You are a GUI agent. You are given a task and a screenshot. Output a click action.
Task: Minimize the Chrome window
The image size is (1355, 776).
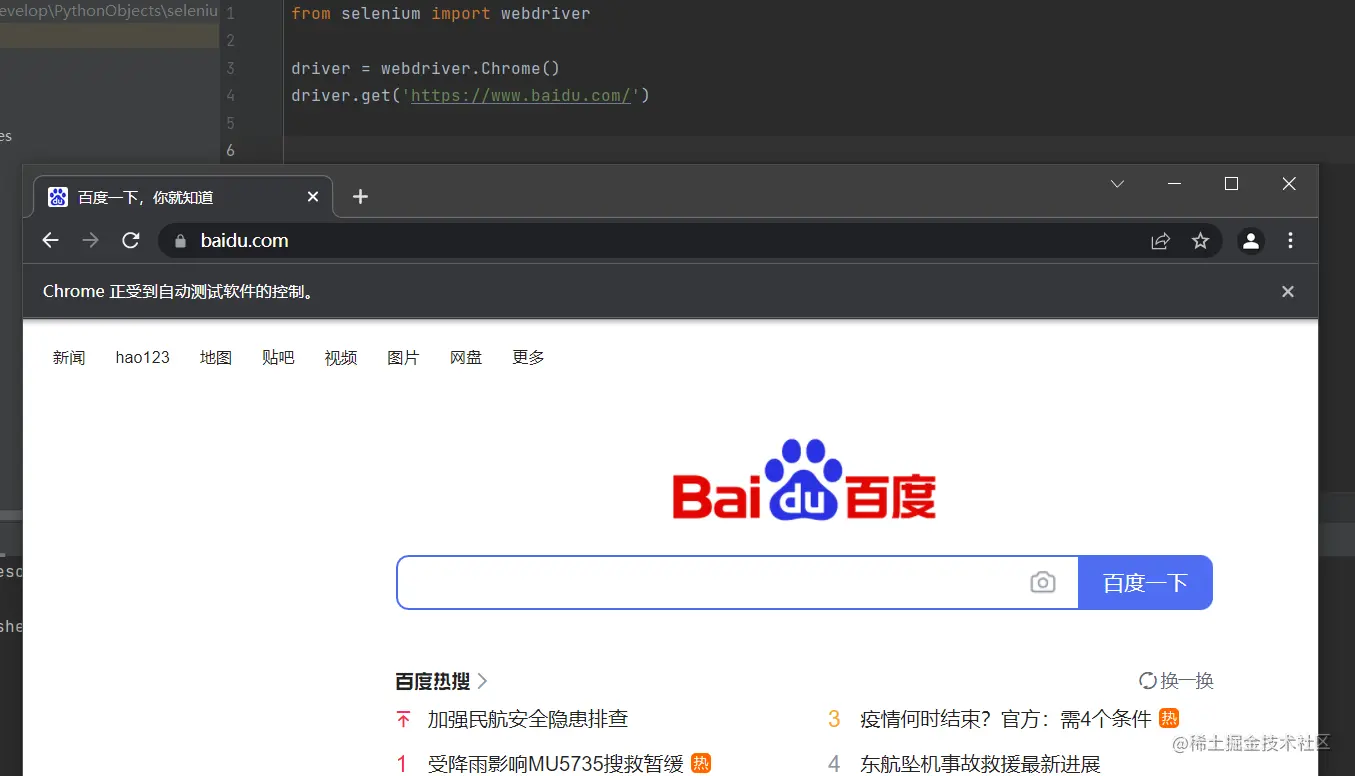(1175, 184)
